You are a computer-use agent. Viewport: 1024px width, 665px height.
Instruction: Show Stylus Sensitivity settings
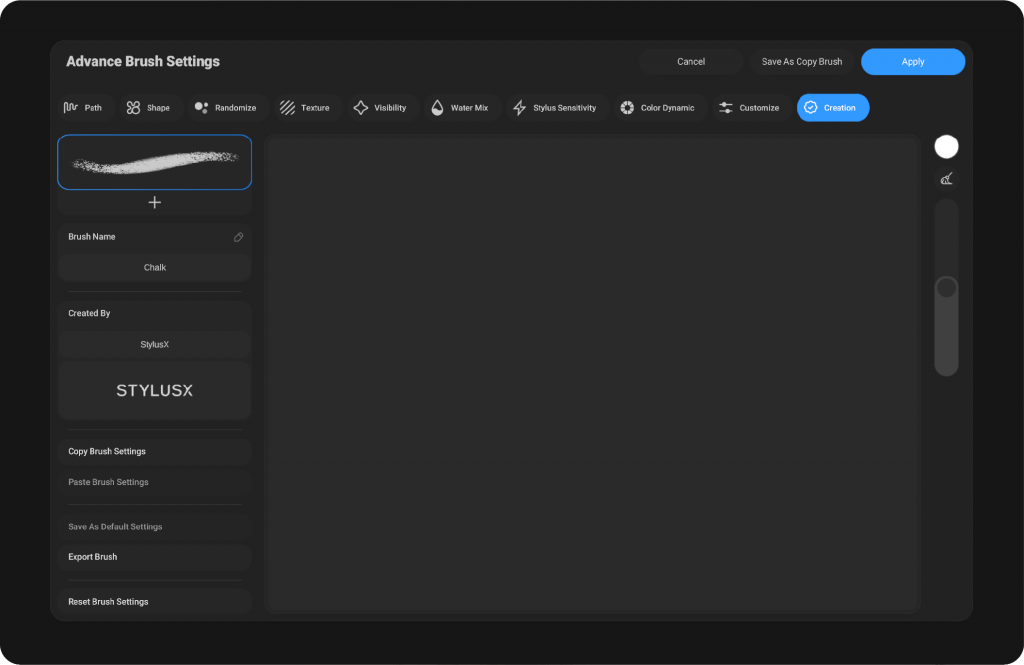tap(554, 108)
